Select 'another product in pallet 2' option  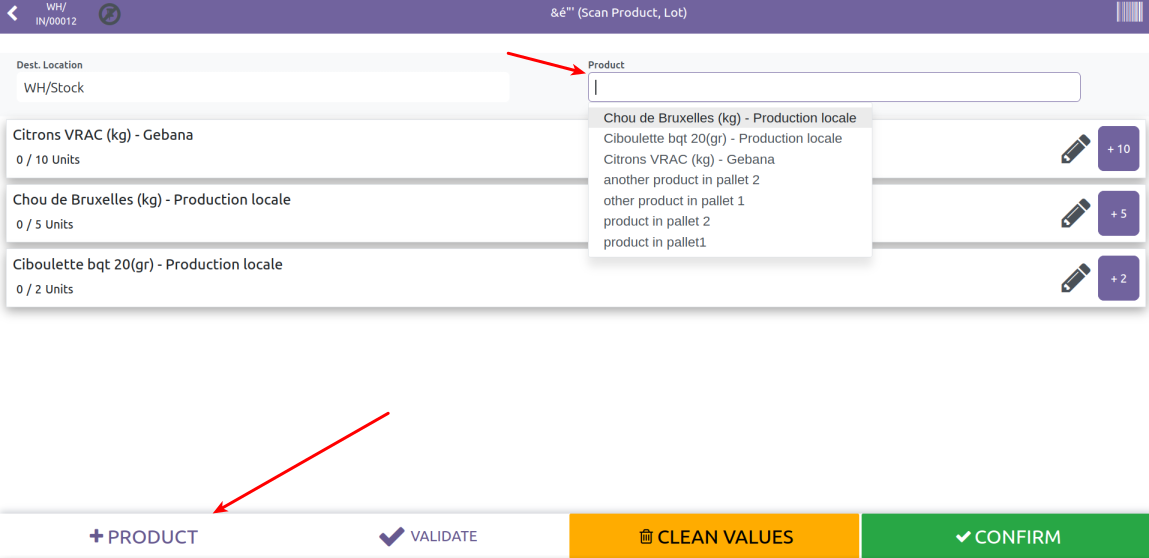(x=681, y=180)
